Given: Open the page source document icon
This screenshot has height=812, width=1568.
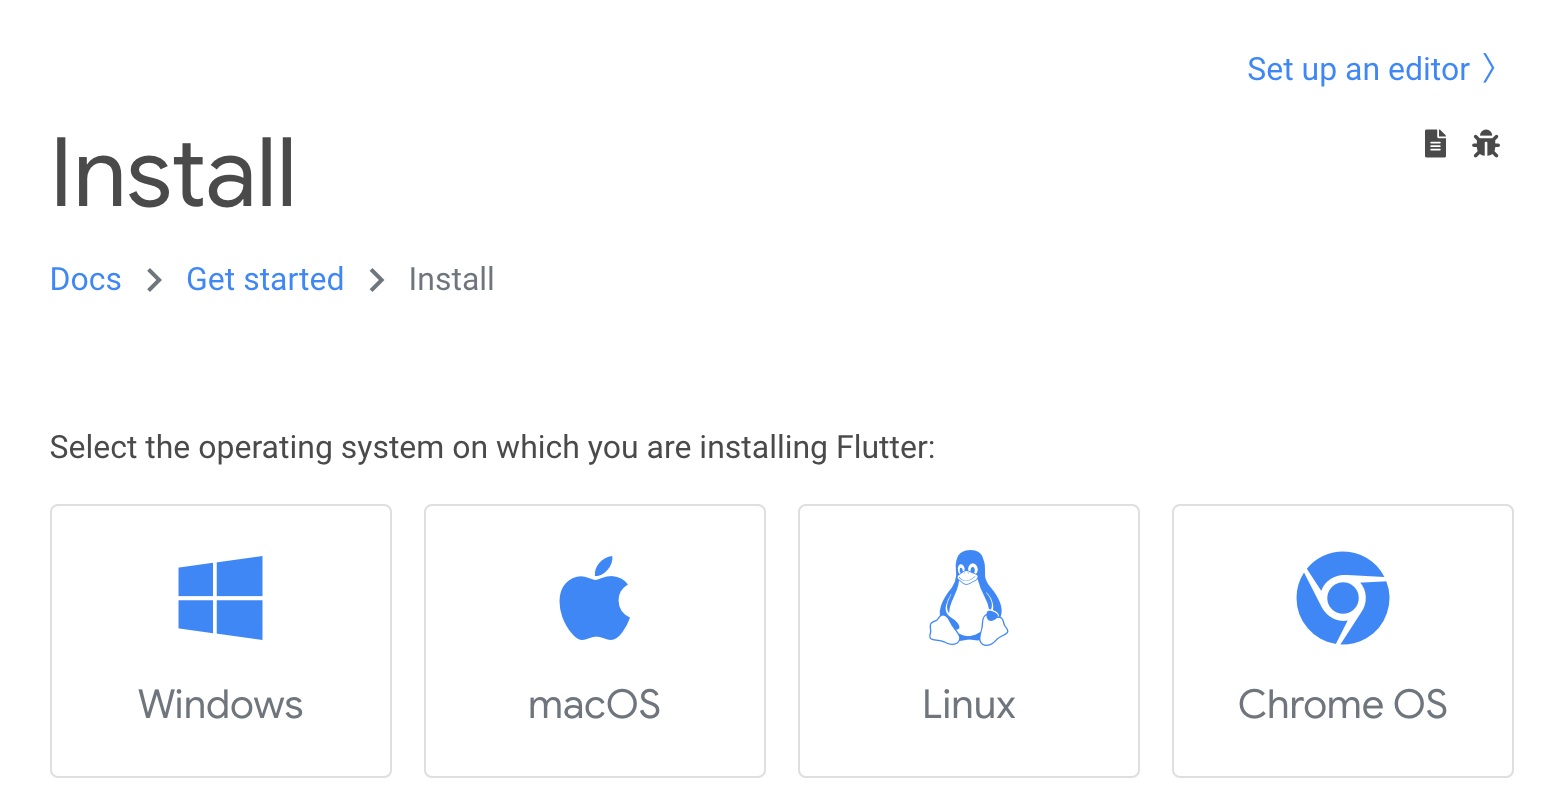Looking at the screenshot, I should (1435, 144).
